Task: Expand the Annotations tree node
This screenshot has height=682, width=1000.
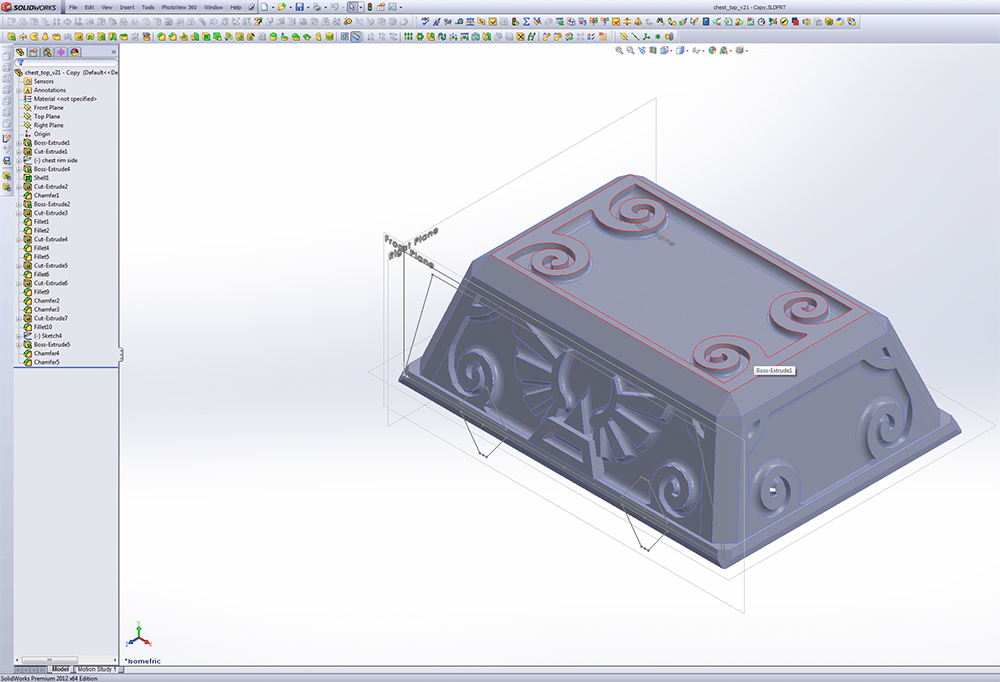Action: tap(18, 91)
